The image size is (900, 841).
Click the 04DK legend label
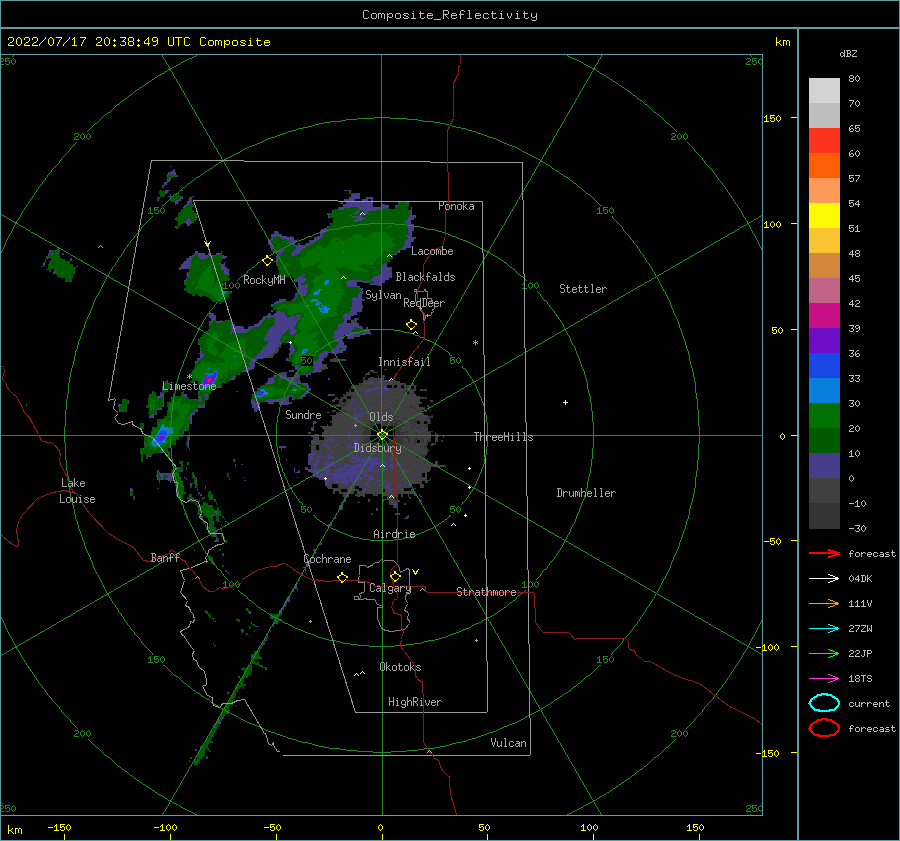[860, 579]
